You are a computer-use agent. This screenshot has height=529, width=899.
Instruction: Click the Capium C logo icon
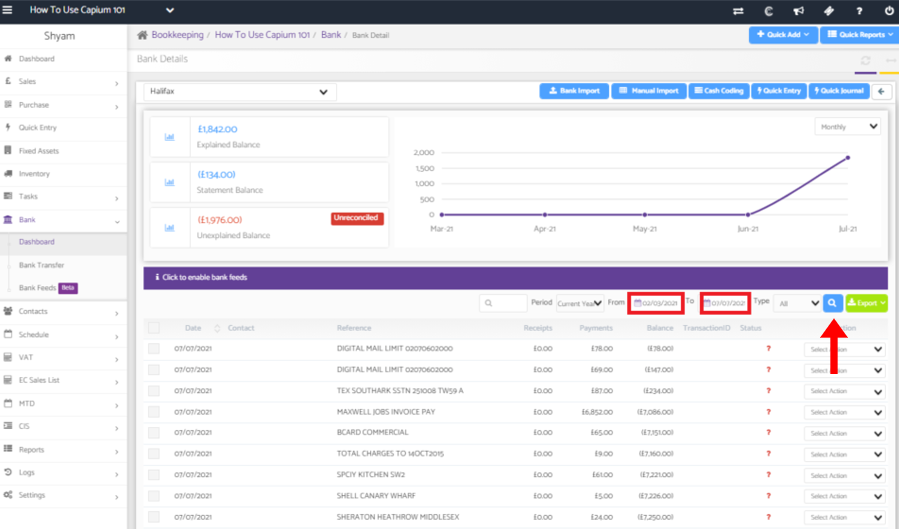(x=768, y=11)
